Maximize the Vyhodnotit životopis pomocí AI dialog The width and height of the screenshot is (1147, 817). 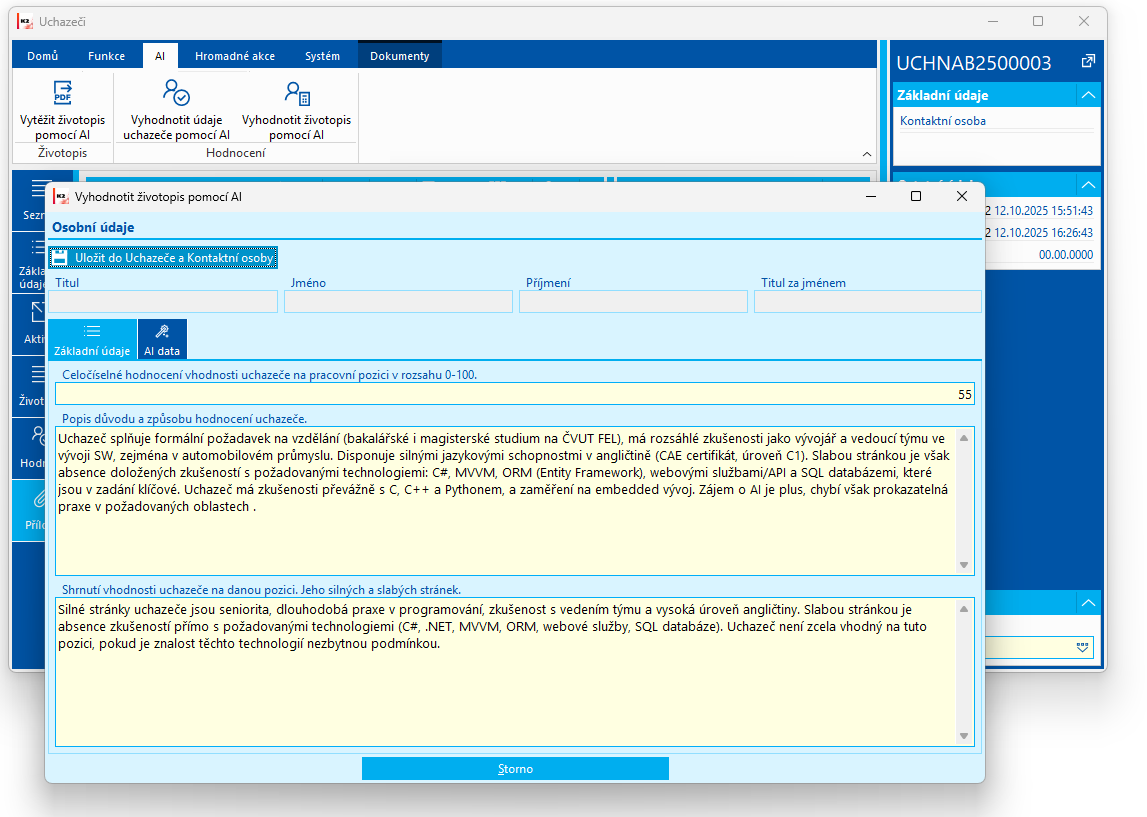point(916,196)
